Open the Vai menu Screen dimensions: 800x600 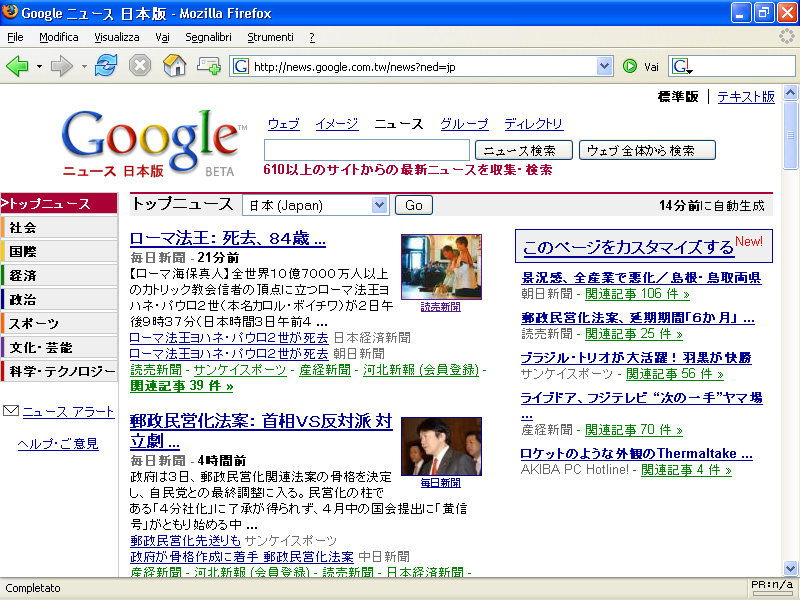pos(162,37)
